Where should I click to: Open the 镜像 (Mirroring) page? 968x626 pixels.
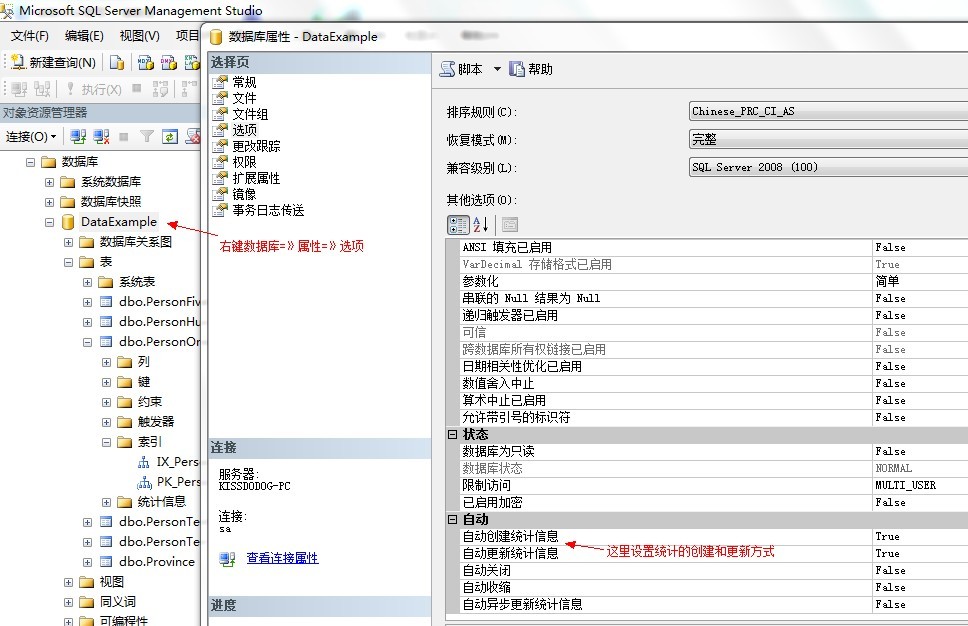pyautogui.click(x=244, y=194)
